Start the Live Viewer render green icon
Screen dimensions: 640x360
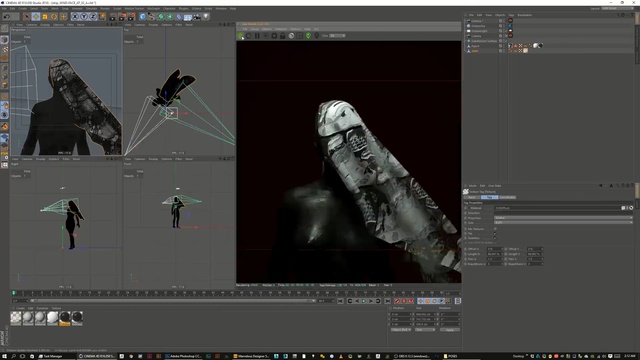241,36
